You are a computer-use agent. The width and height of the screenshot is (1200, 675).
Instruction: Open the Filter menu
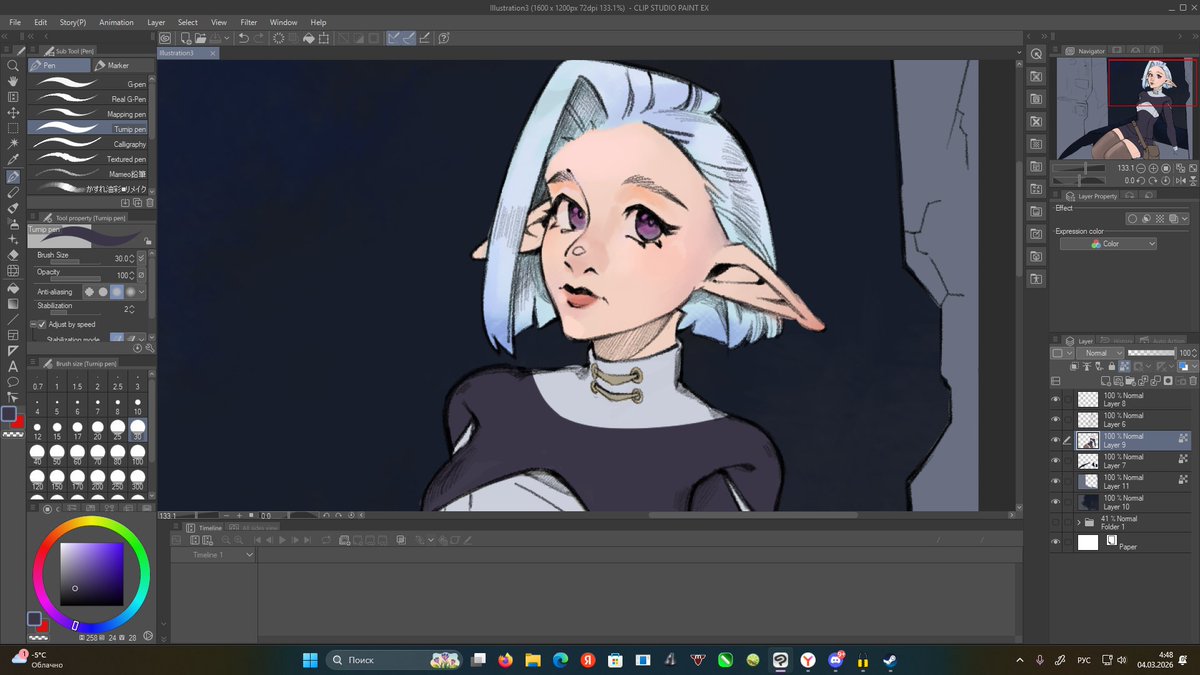pyautogui.click(x=248, y=22)
